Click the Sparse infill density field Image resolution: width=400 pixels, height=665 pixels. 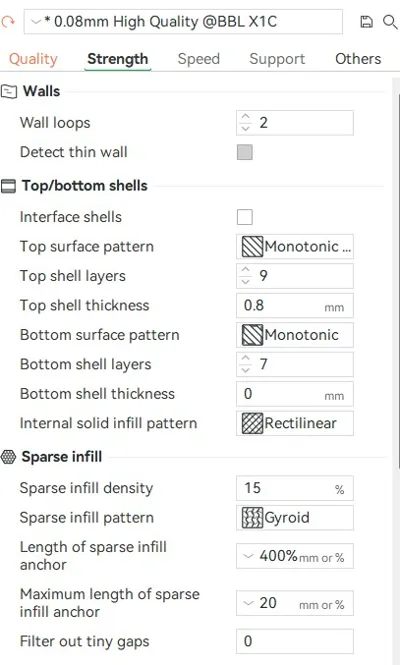(x=295, y=488)
